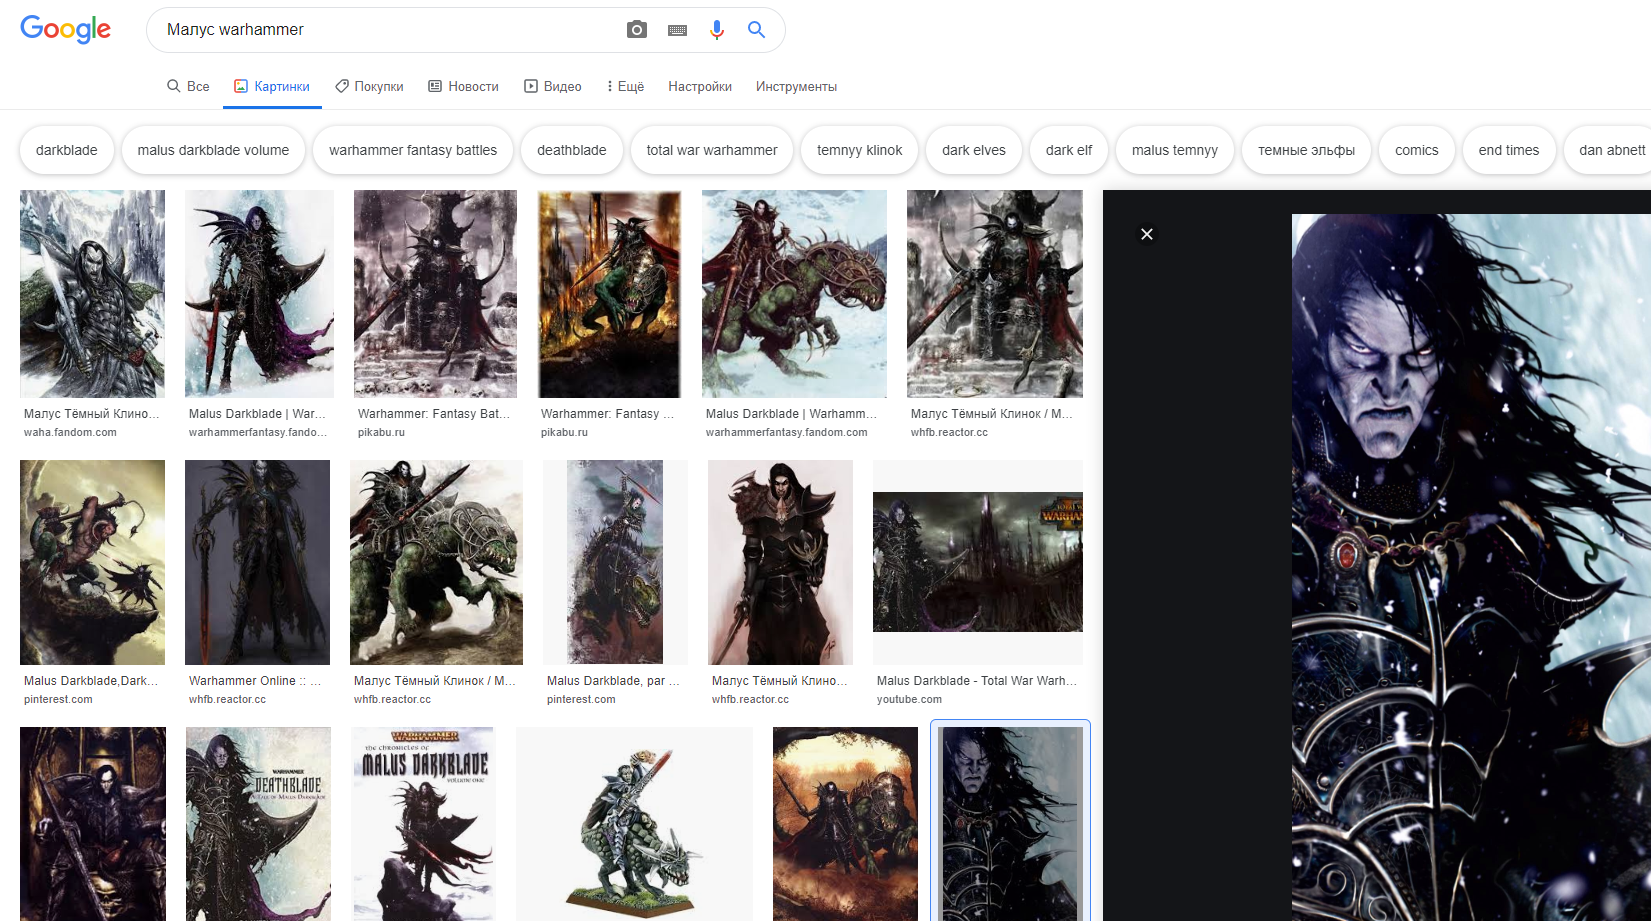The width and height of the screenshot is (1651, 921).
Task: Follow youtube.com source link
Action: point(909,700)
